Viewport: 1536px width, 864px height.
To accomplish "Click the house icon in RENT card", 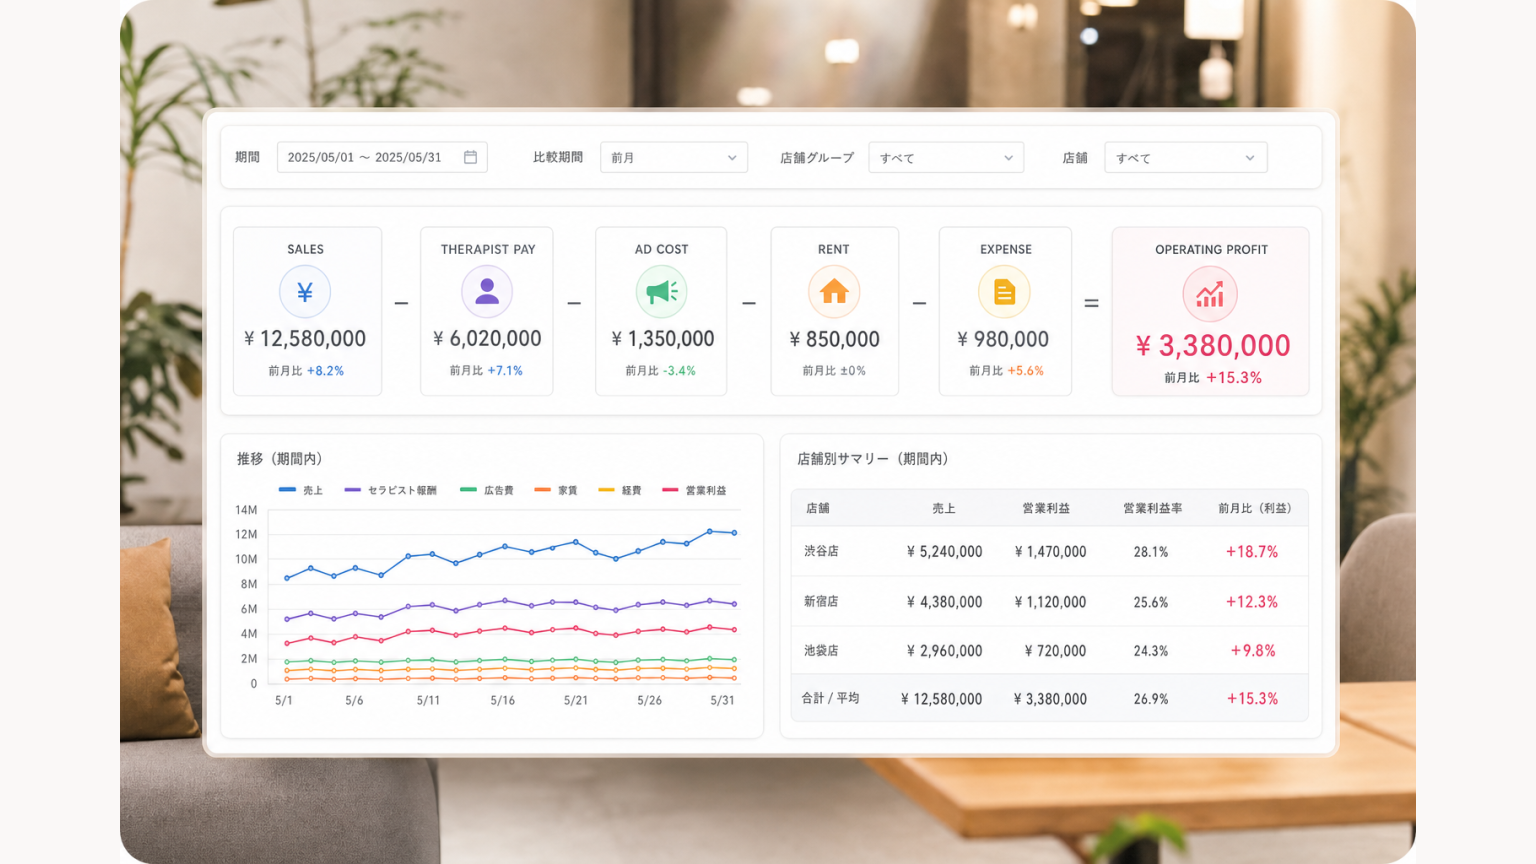I will 834,291.
